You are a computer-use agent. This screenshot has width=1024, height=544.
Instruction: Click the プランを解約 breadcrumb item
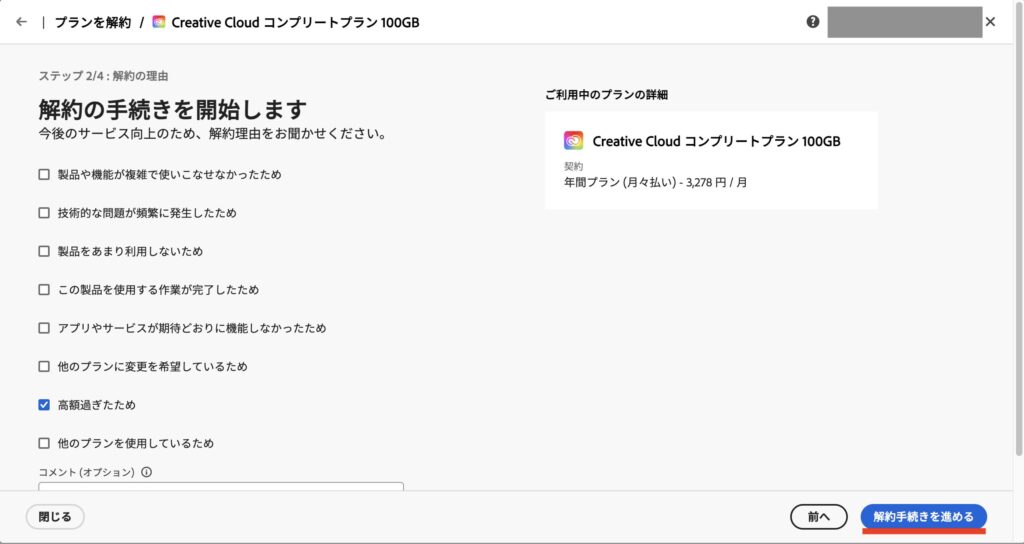(x=92, y=22)
